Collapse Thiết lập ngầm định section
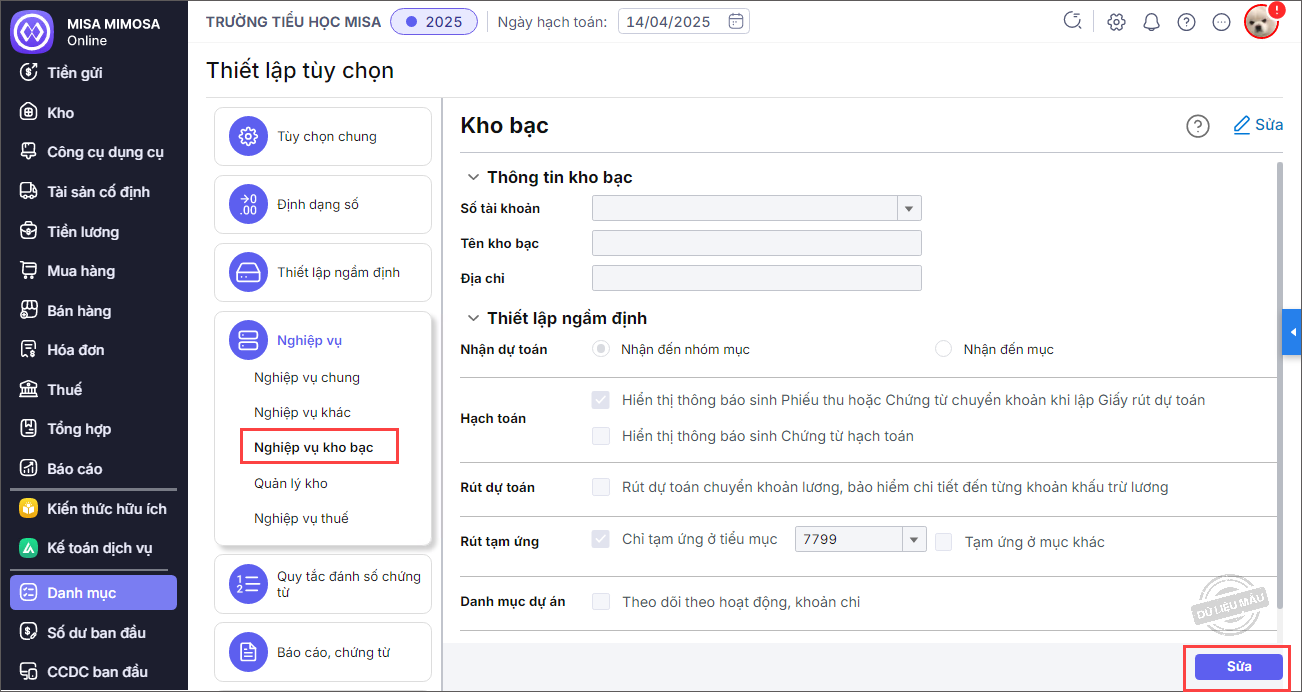 pyautogui.click(x=473, y=318)
